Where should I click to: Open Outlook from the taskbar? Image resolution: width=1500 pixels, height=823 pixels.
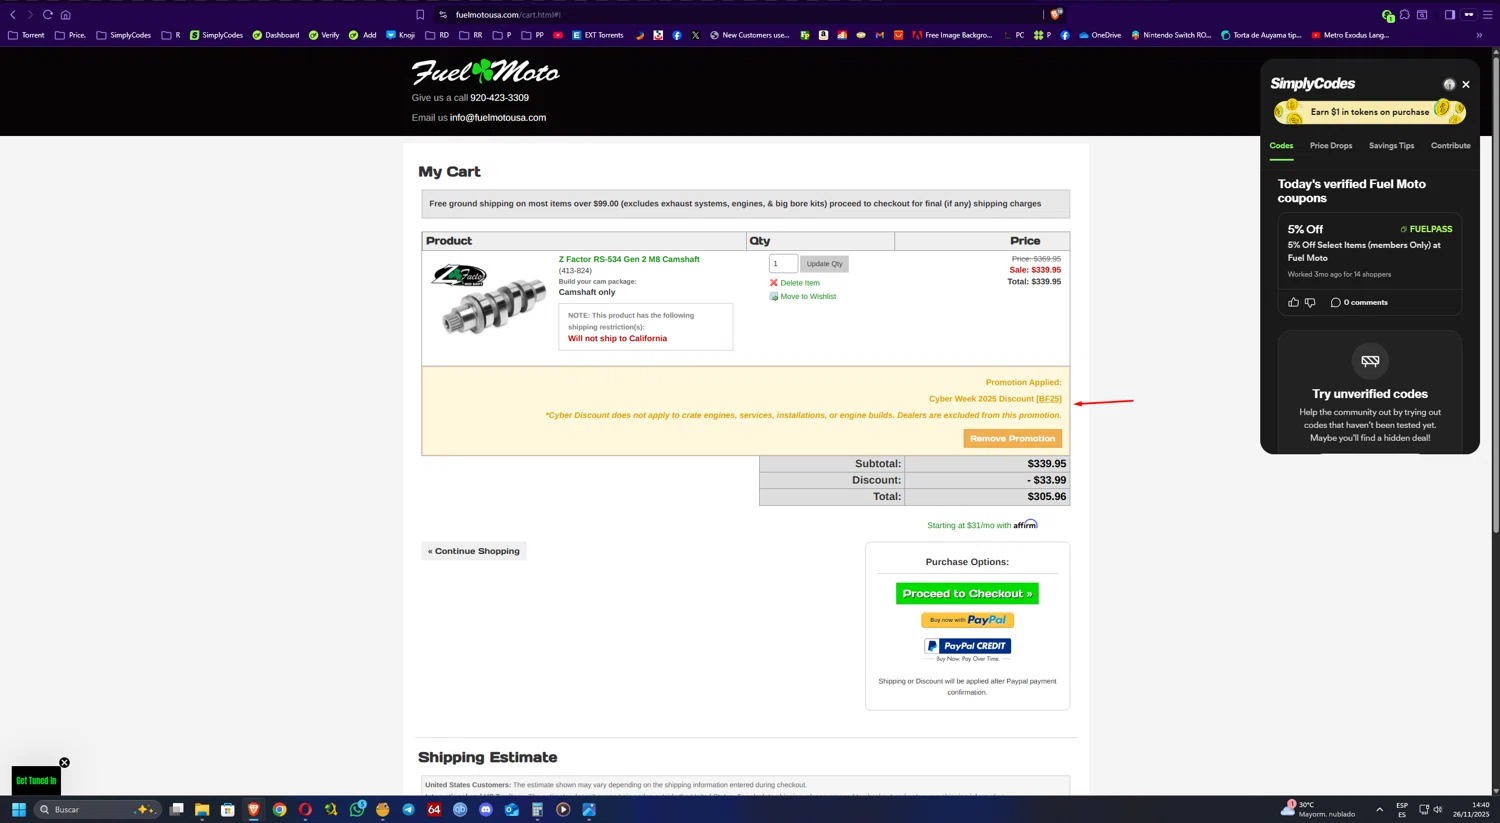pyautogui.click(x=511, y=810)
